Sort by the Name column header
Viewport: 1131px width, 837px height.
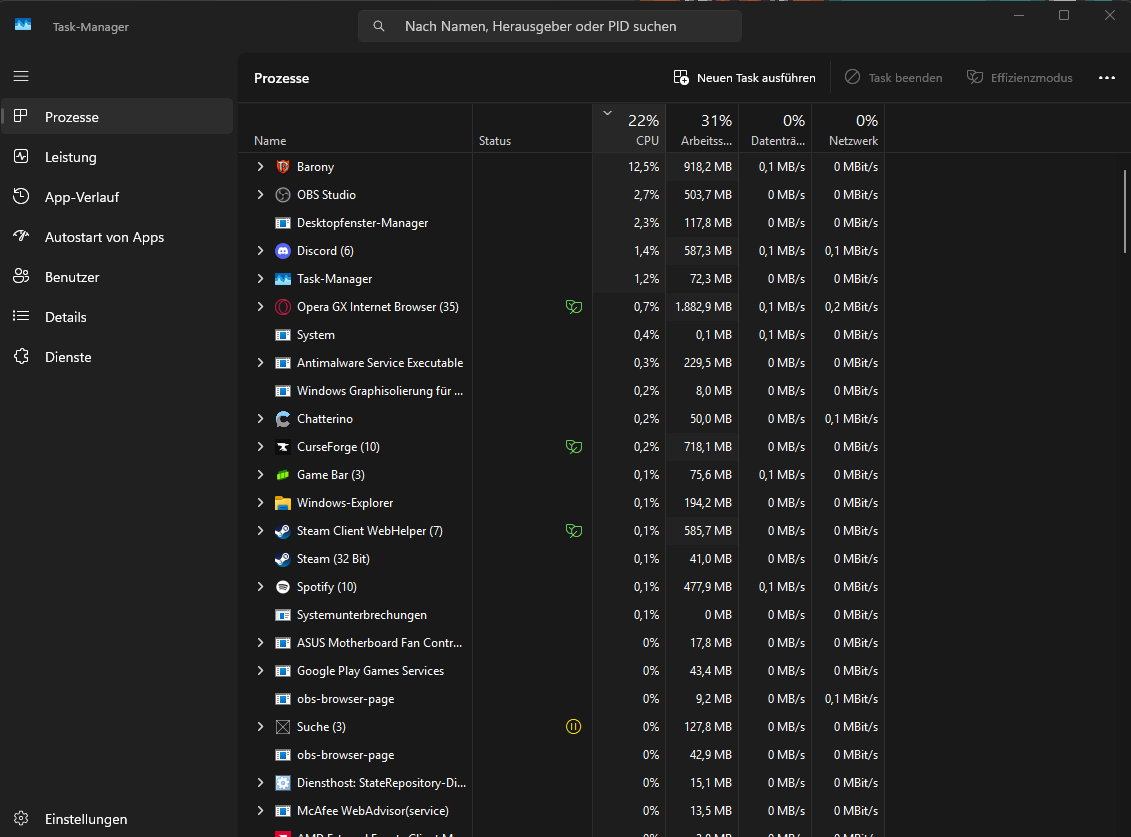[356, 128]
